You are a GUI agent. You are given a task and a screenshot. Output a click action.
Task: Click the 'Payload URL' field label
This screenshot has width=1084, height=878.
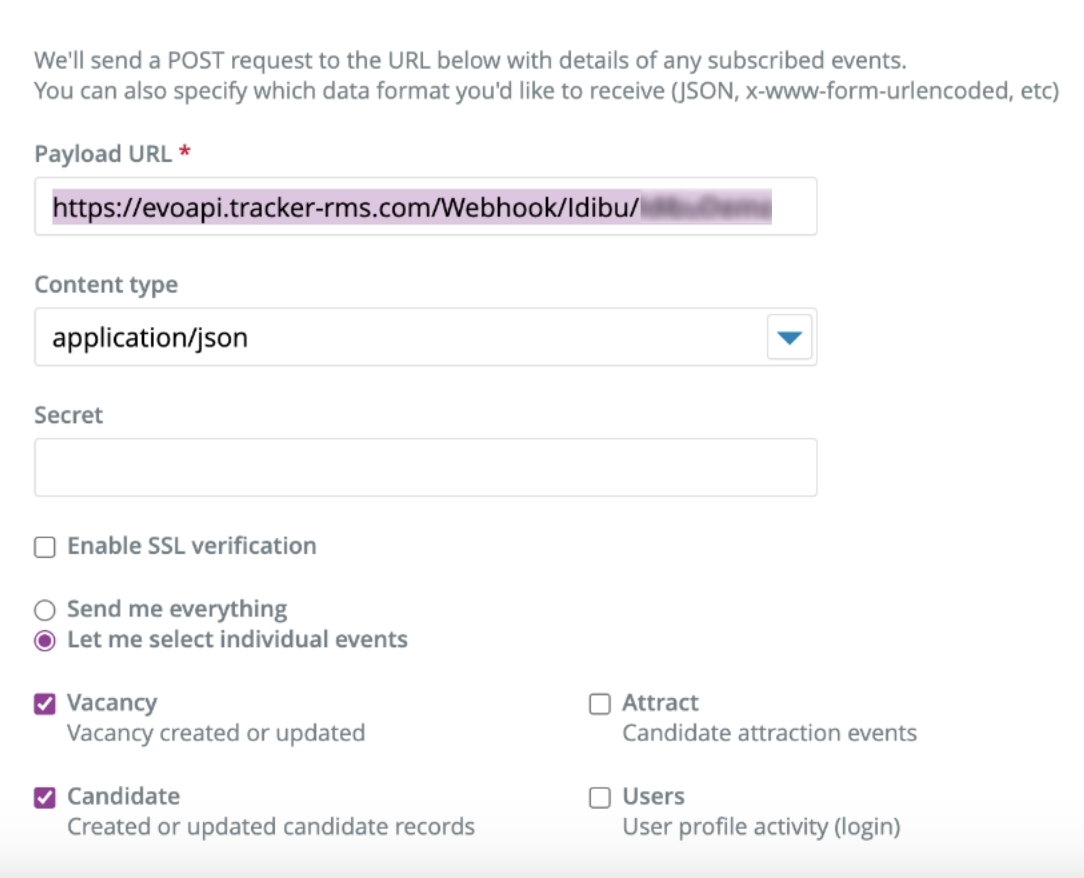(x=105, y=154)
